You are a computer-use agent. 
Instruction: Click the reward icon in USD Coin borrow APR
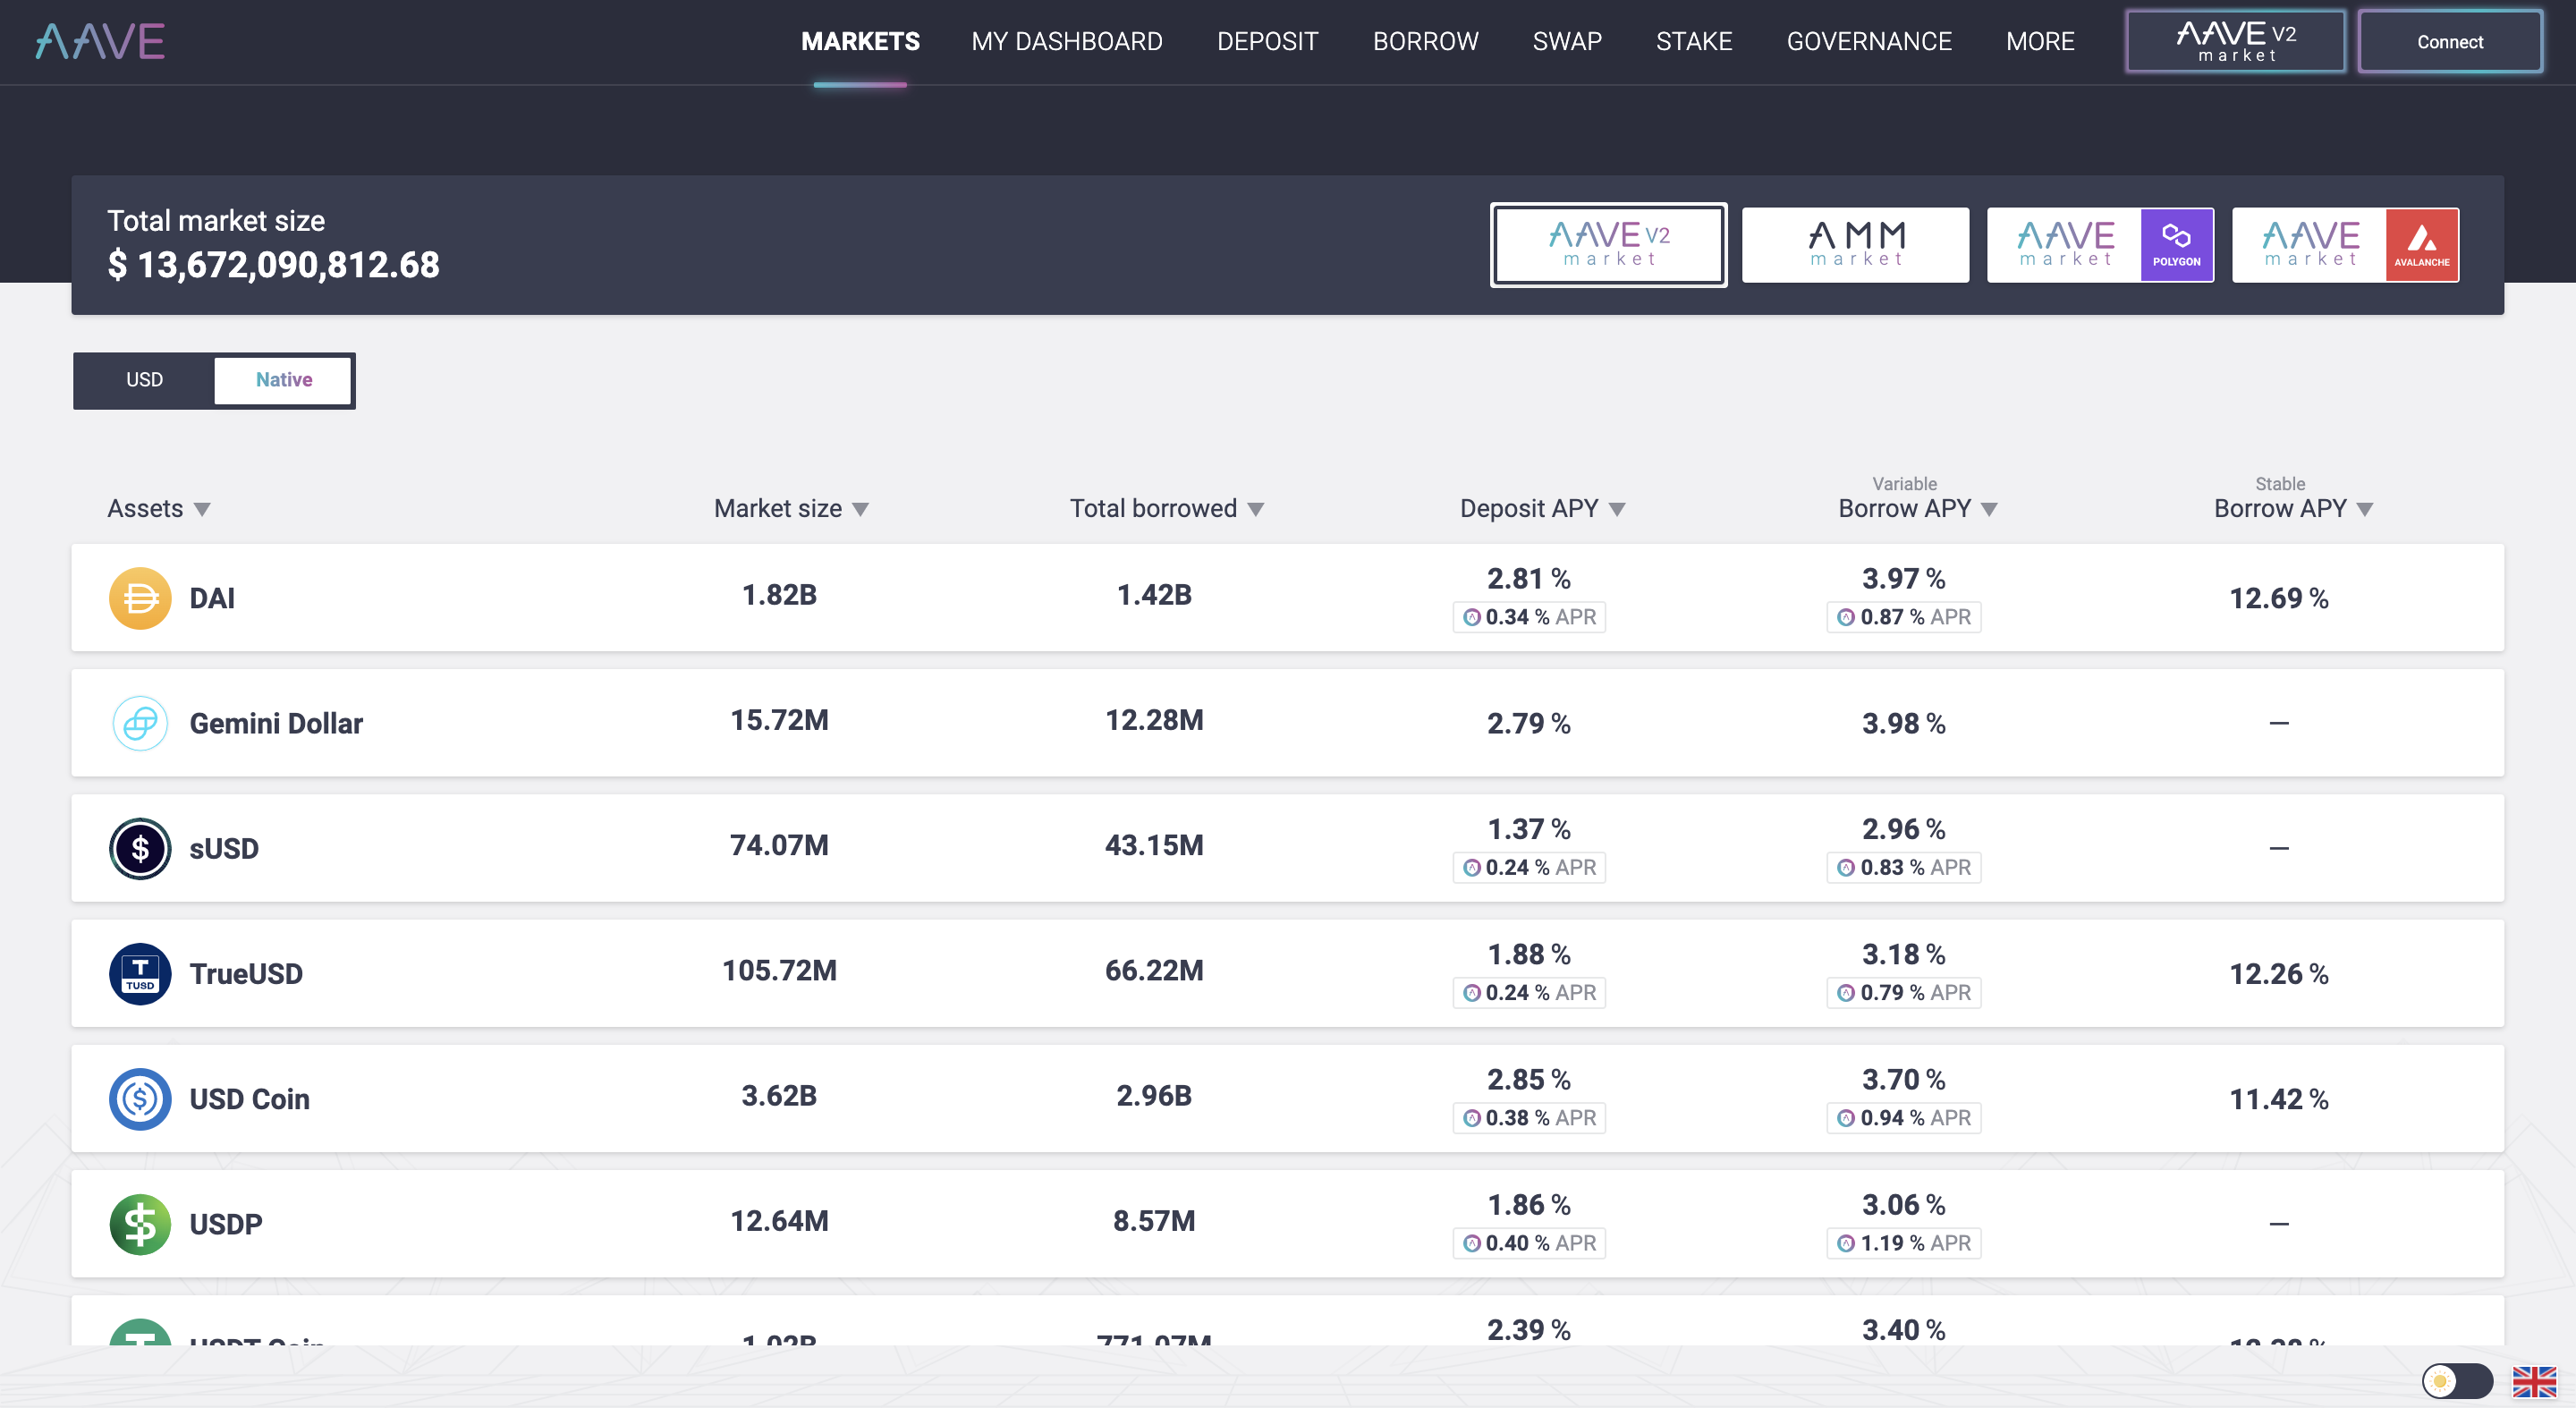pos(1846,1117)
